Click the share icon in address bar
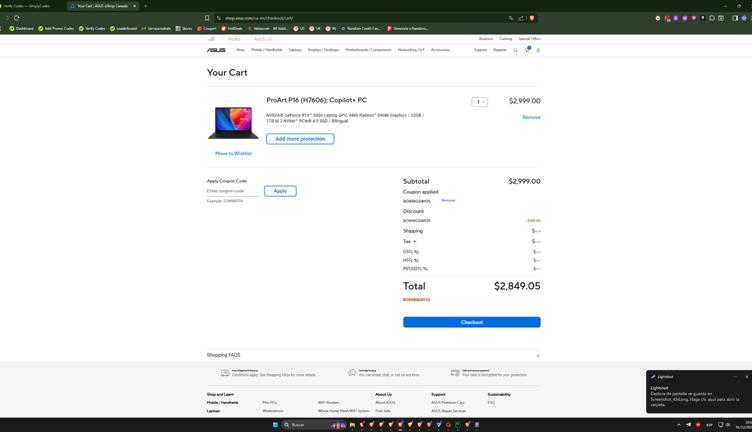 (x=521, y=18)
